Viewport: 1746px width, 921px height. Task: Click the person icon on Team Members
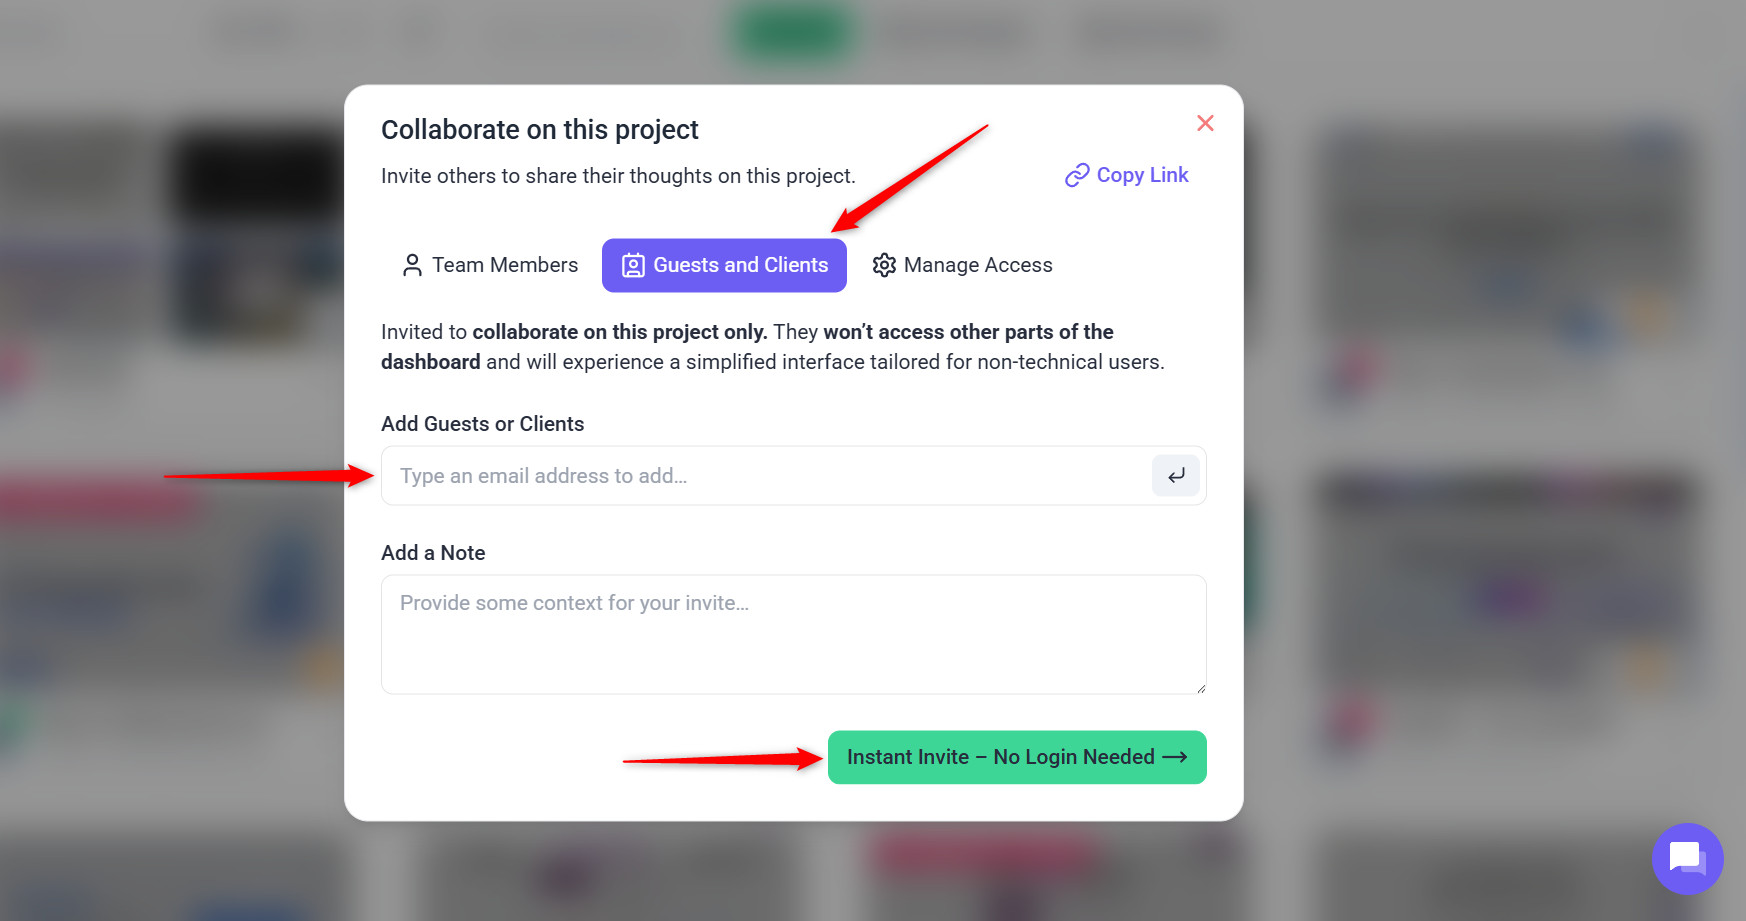tap(412, 265)
